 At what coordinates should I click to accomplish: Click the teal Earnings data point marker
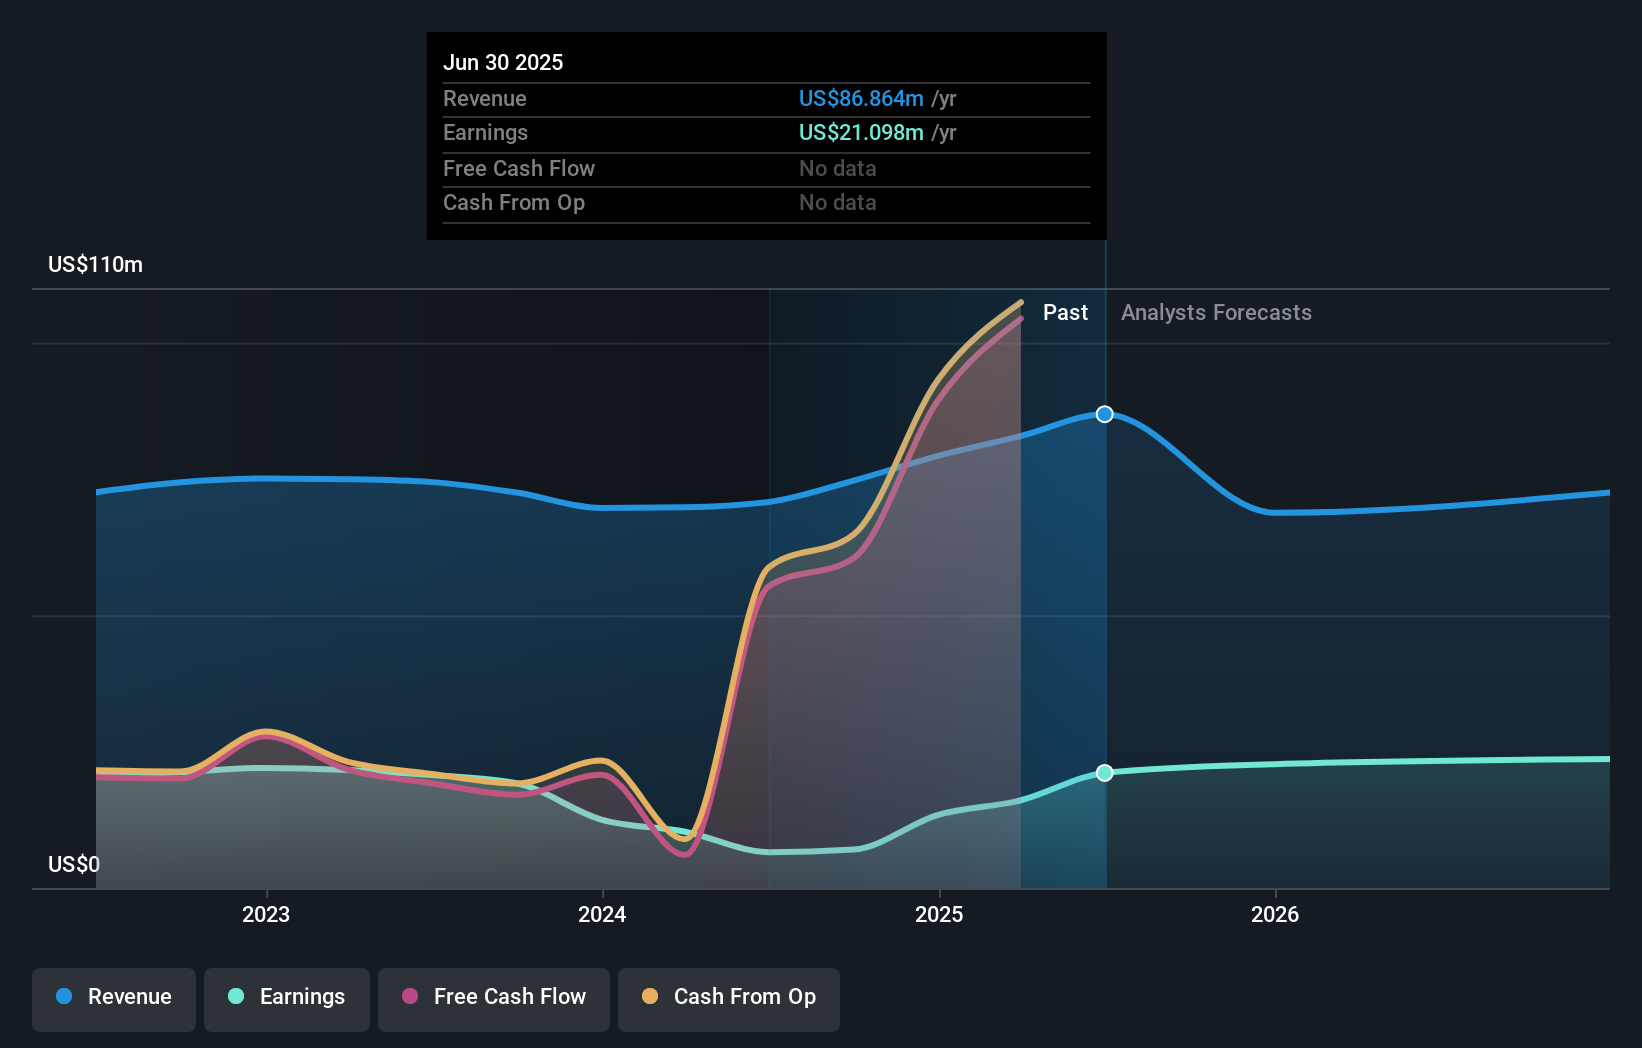click(x=1105, y=773)
